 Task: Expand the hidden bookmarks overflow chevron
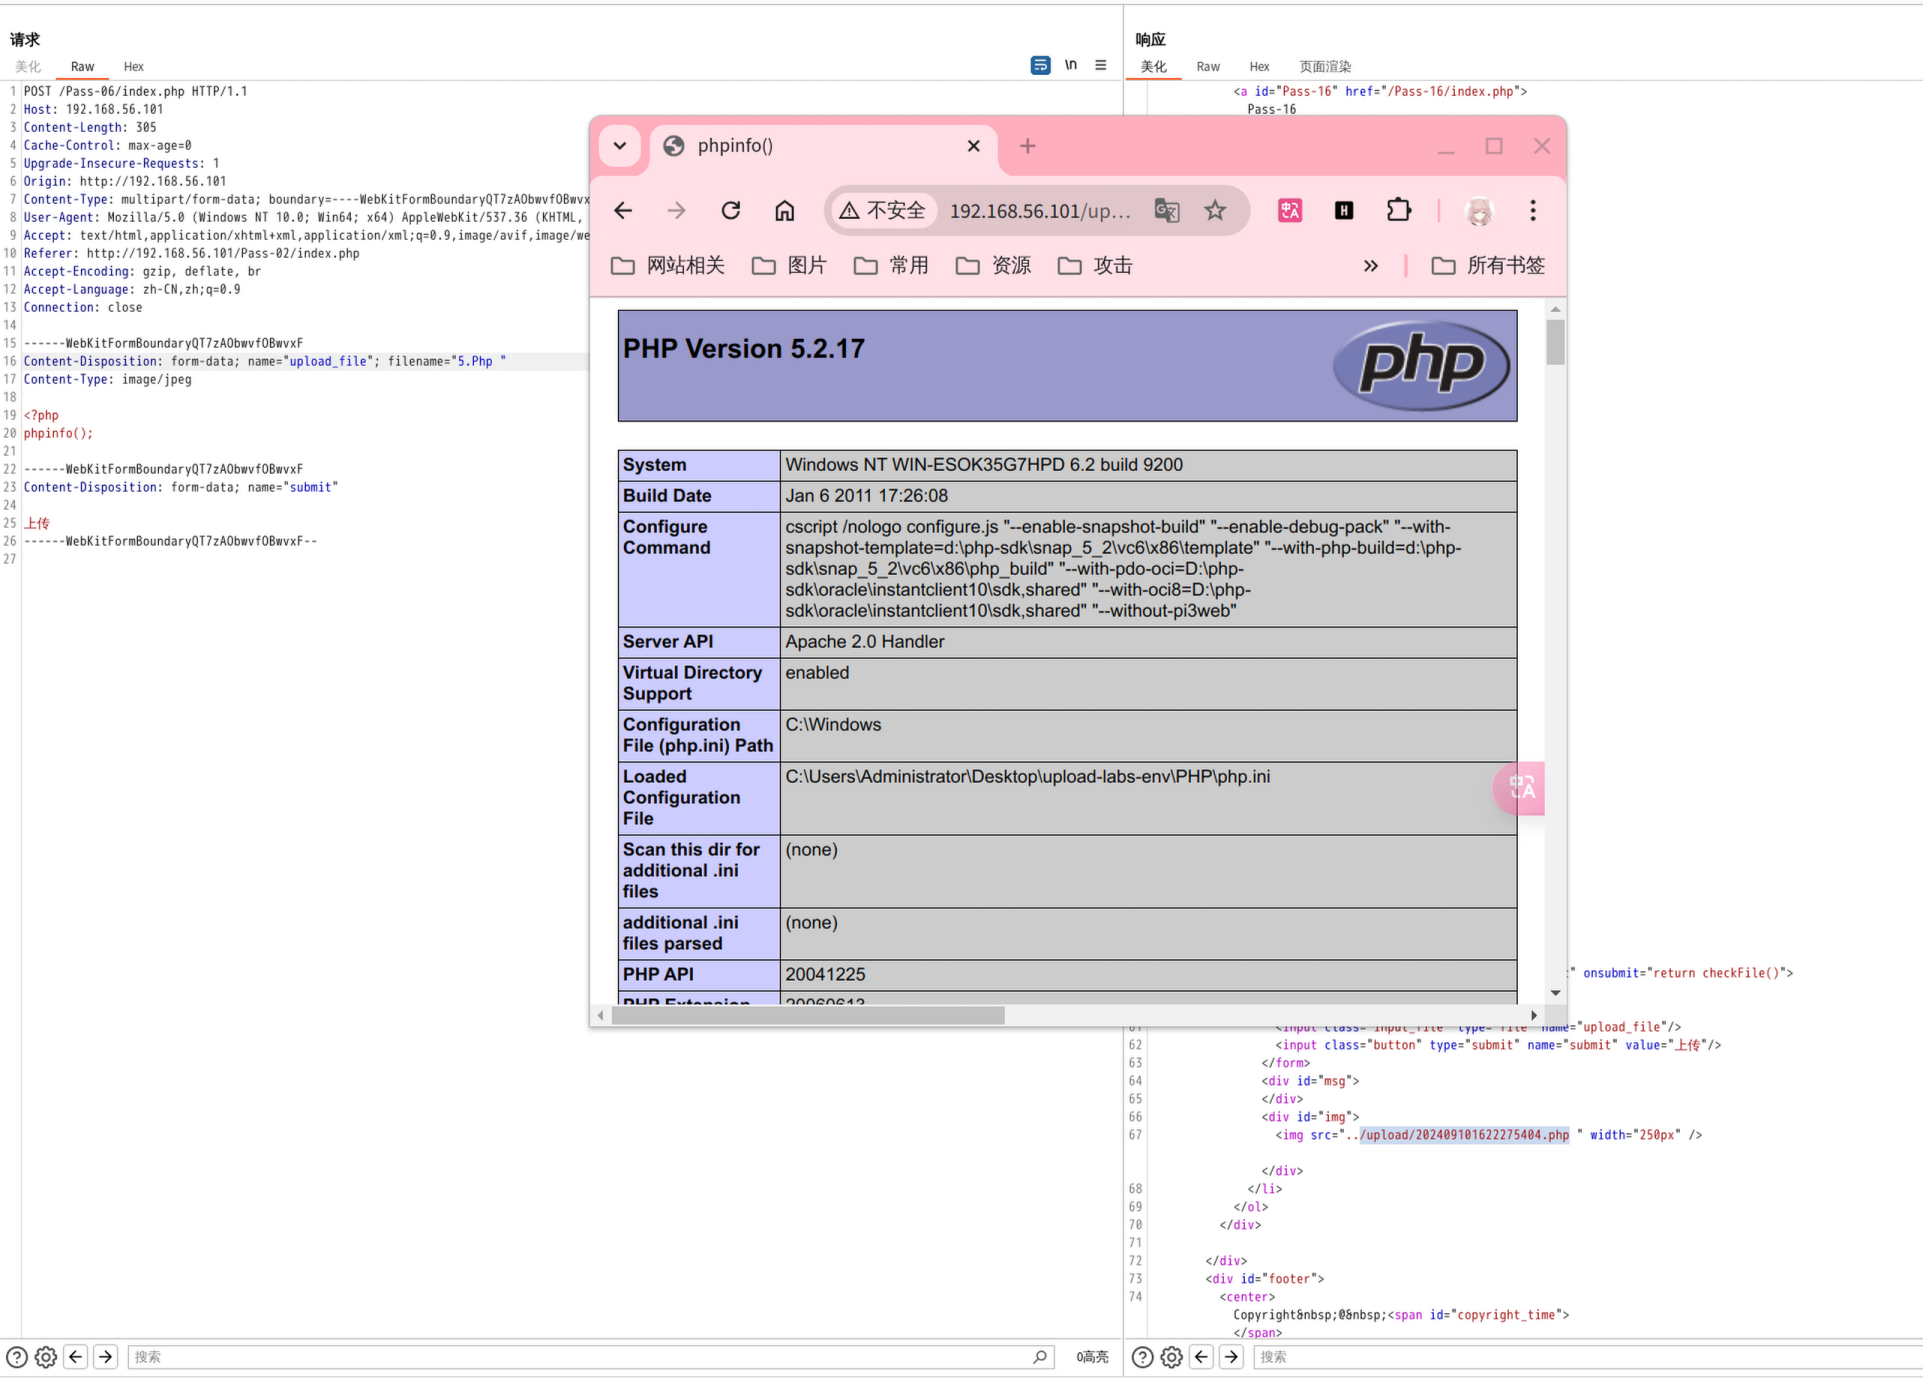click(x=1370, y=266)
